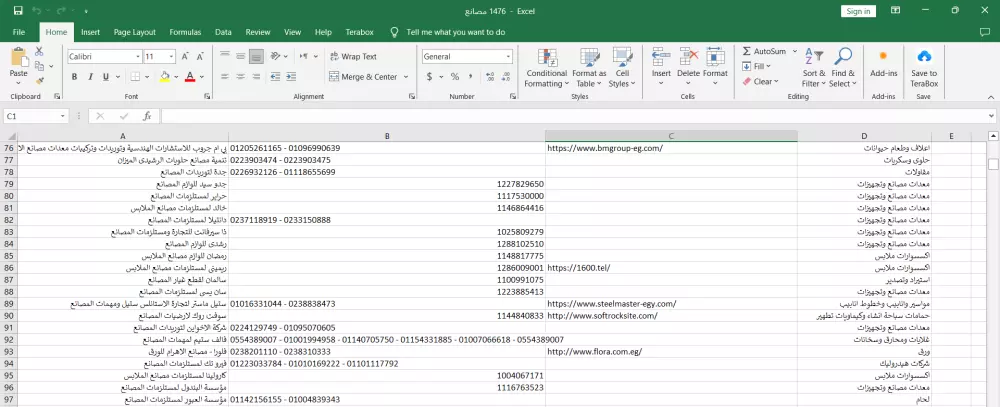Viewport: 1000px width, 407px height.
Task: Expand the Name Box dropdown arrow
Action: [62, 116]
